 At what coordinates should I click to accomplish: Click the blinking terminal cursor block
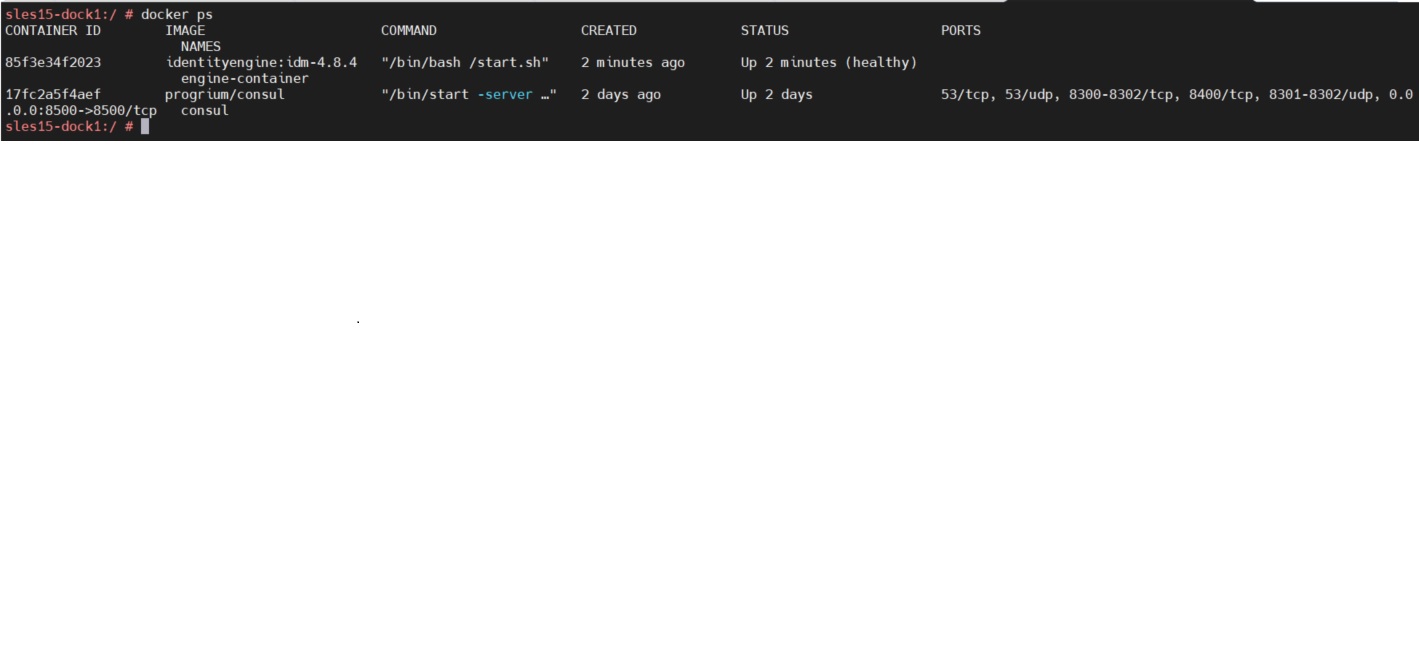click(143, 126)
